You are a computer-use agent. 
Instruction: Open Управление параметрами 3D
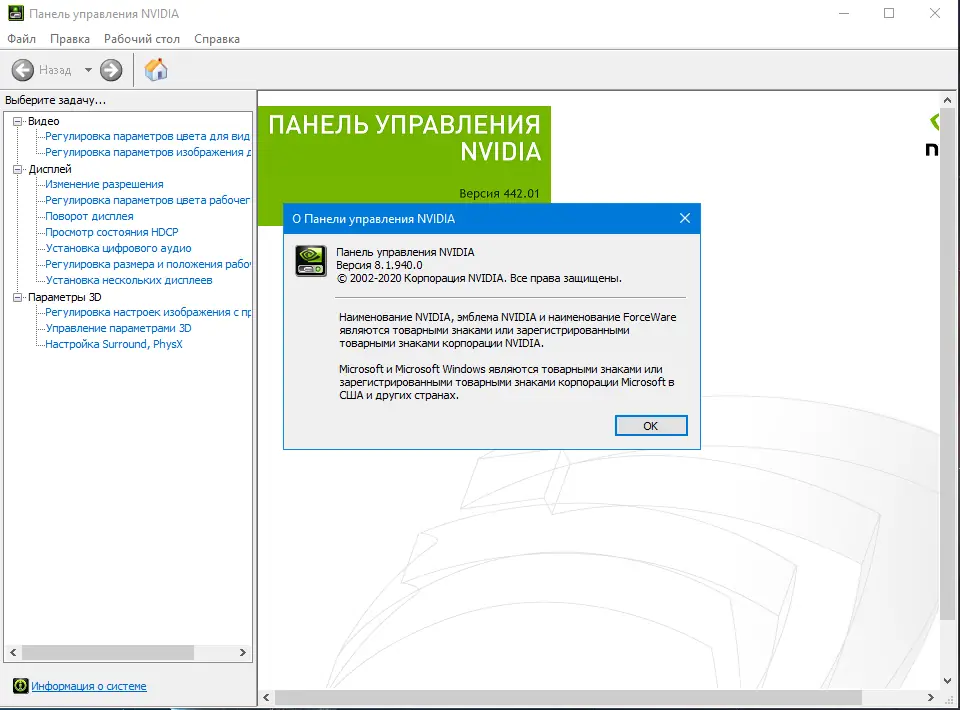coord(118,328)
